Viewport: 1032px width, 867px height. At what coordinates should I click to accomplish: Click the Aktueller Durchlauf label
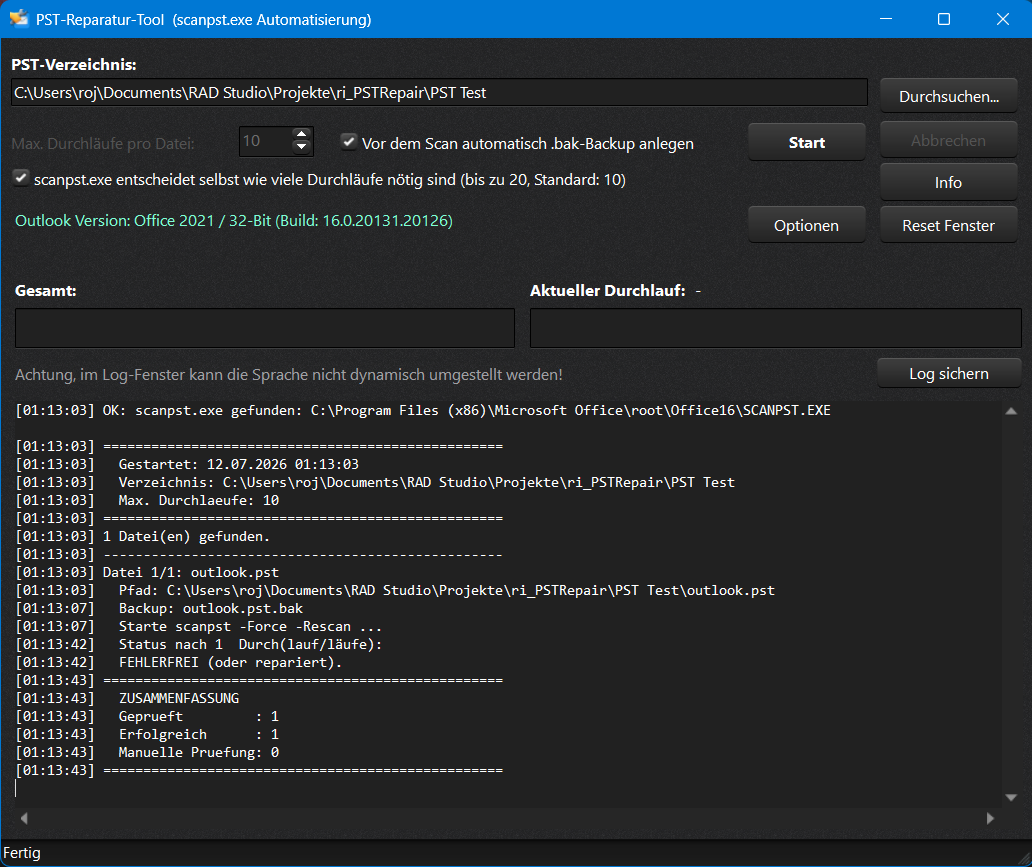tap(607, 290)
